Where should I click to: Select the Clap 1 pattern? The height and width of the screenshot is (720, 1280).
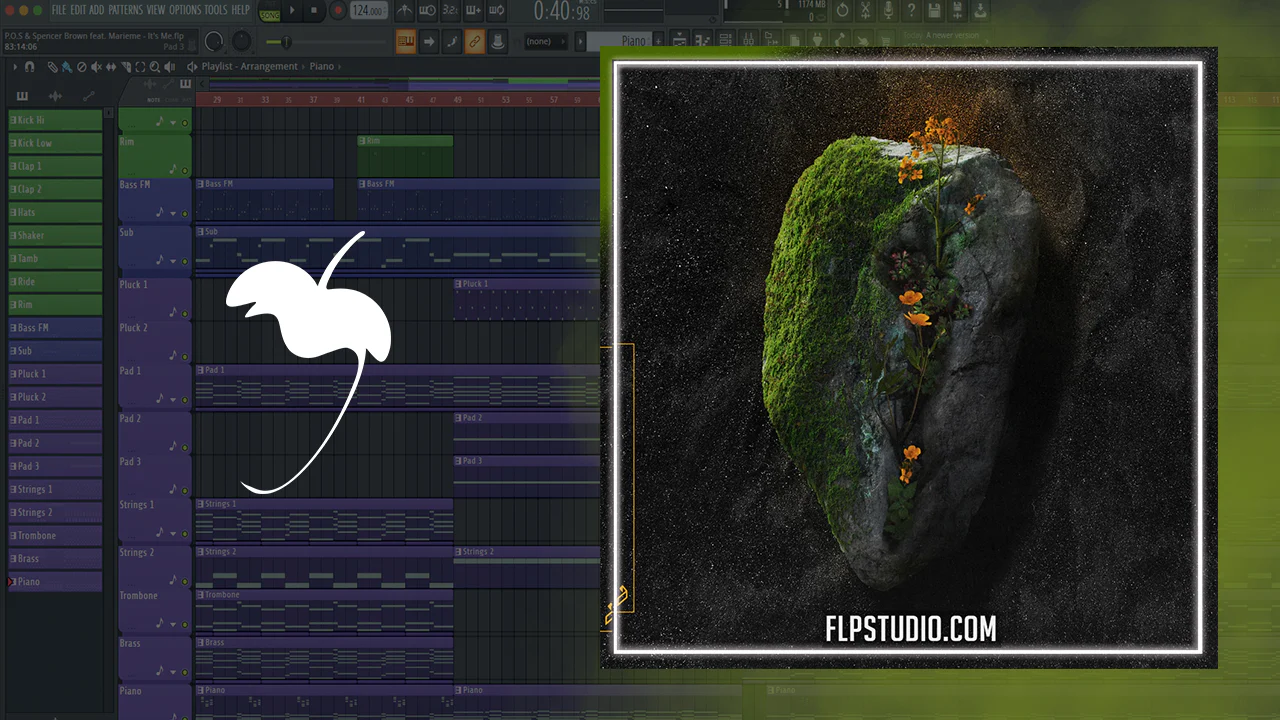(55, 166)
